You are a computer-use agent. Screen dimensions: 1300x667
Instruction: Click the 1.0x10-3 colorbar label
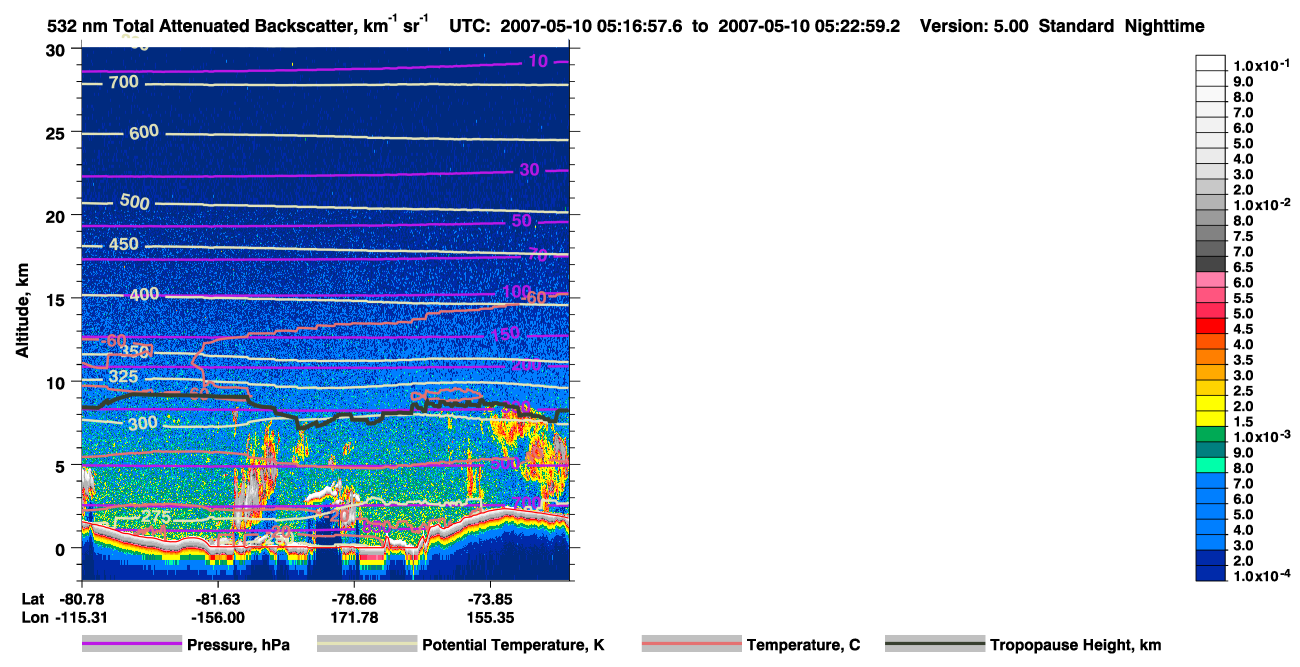point(1260,437)
